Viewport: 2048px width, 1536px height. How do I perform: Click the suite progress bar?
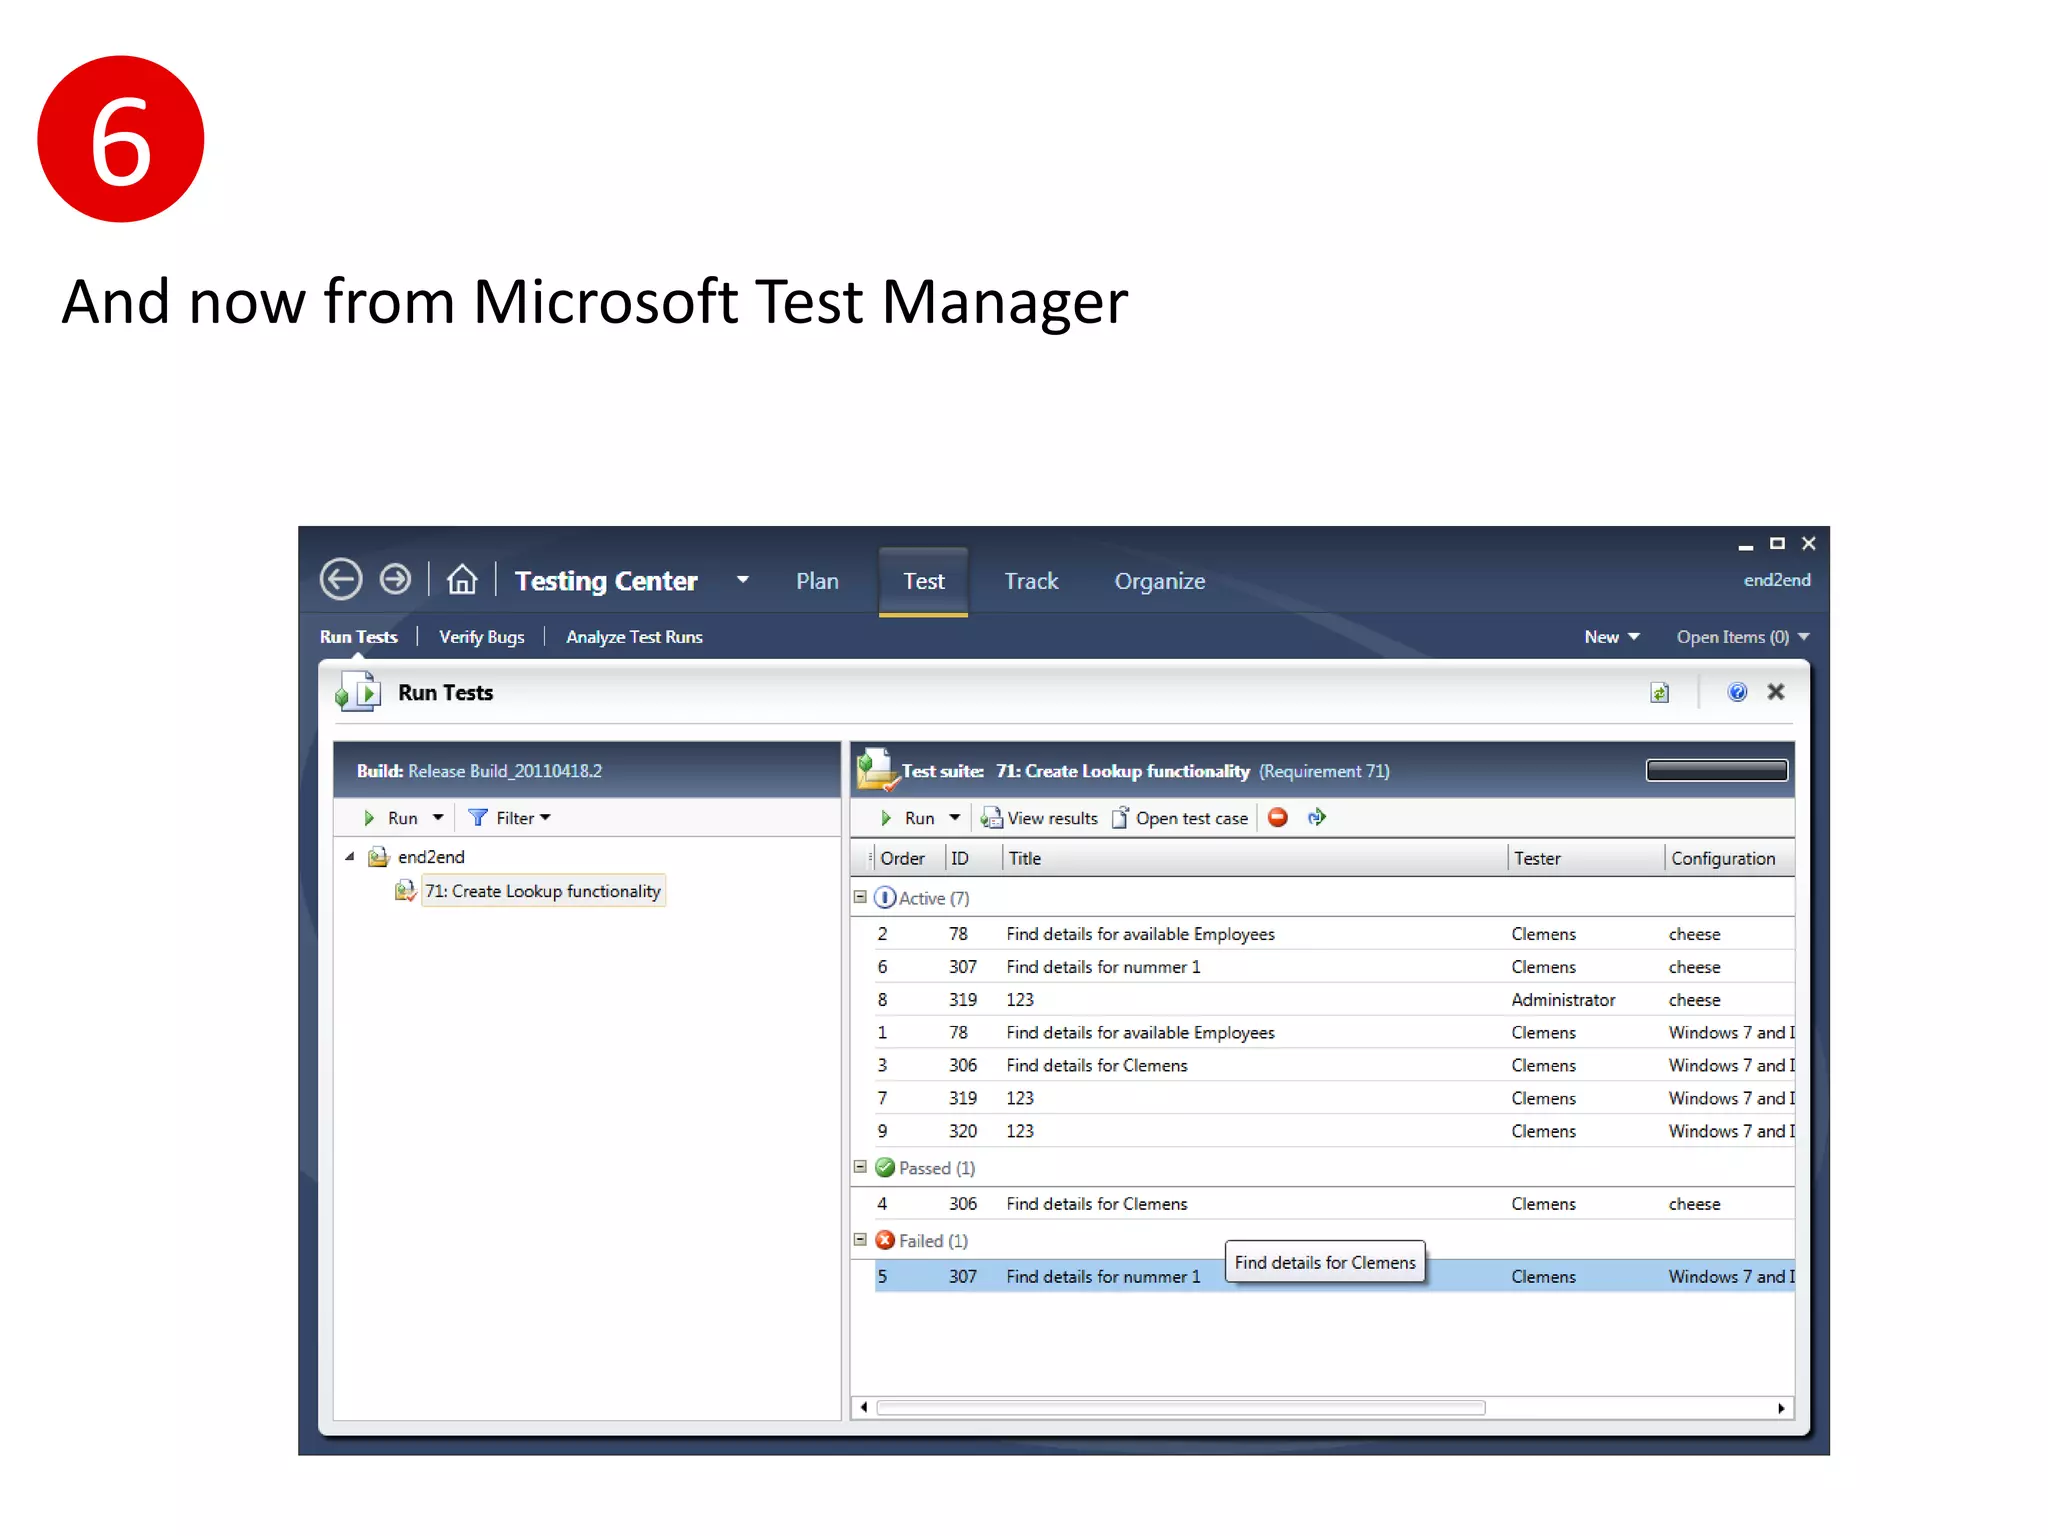(x=1717, y=770)
